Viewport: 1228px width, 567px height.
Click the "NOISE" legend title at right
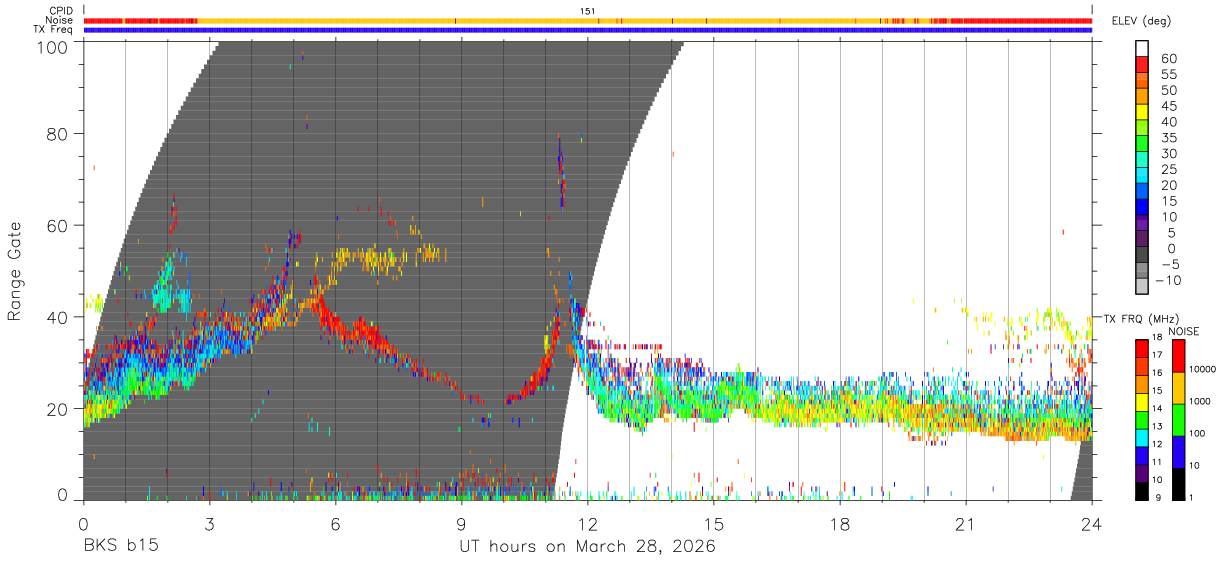(1183, 331)
